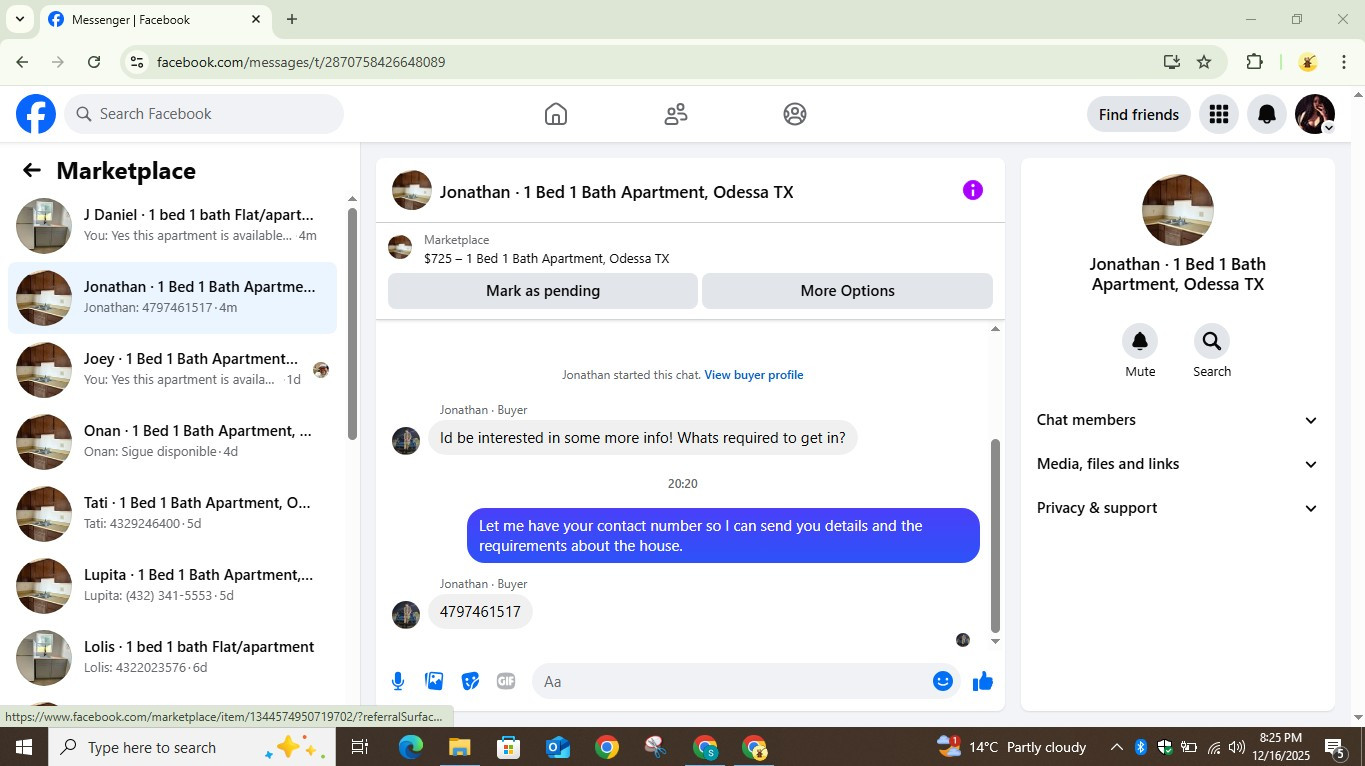Open Microsoft Edge from the taskbar
1365x766 pixels.
[411, 747]
